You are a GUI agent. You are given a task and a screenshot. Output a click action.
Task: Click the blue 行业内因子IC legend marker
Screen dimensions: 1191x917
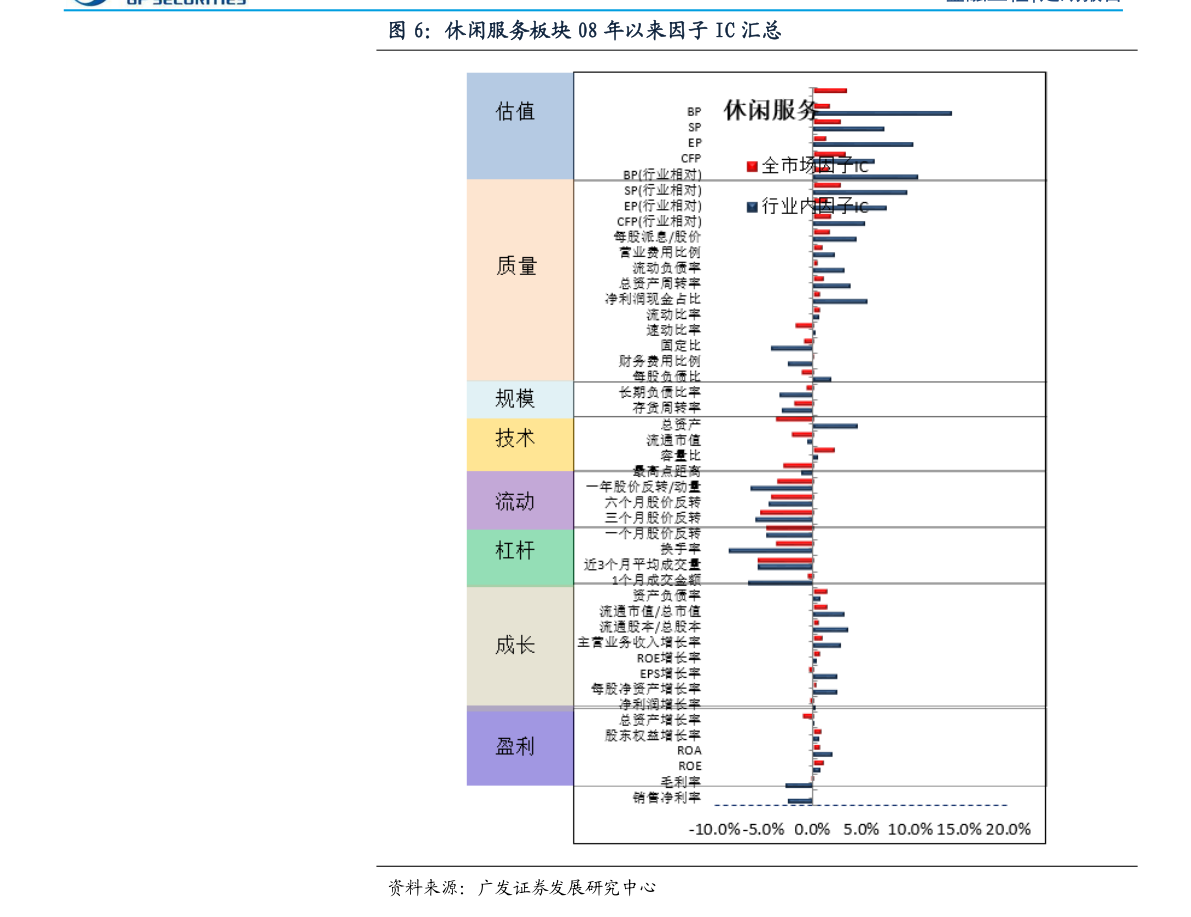coord(752,207)
